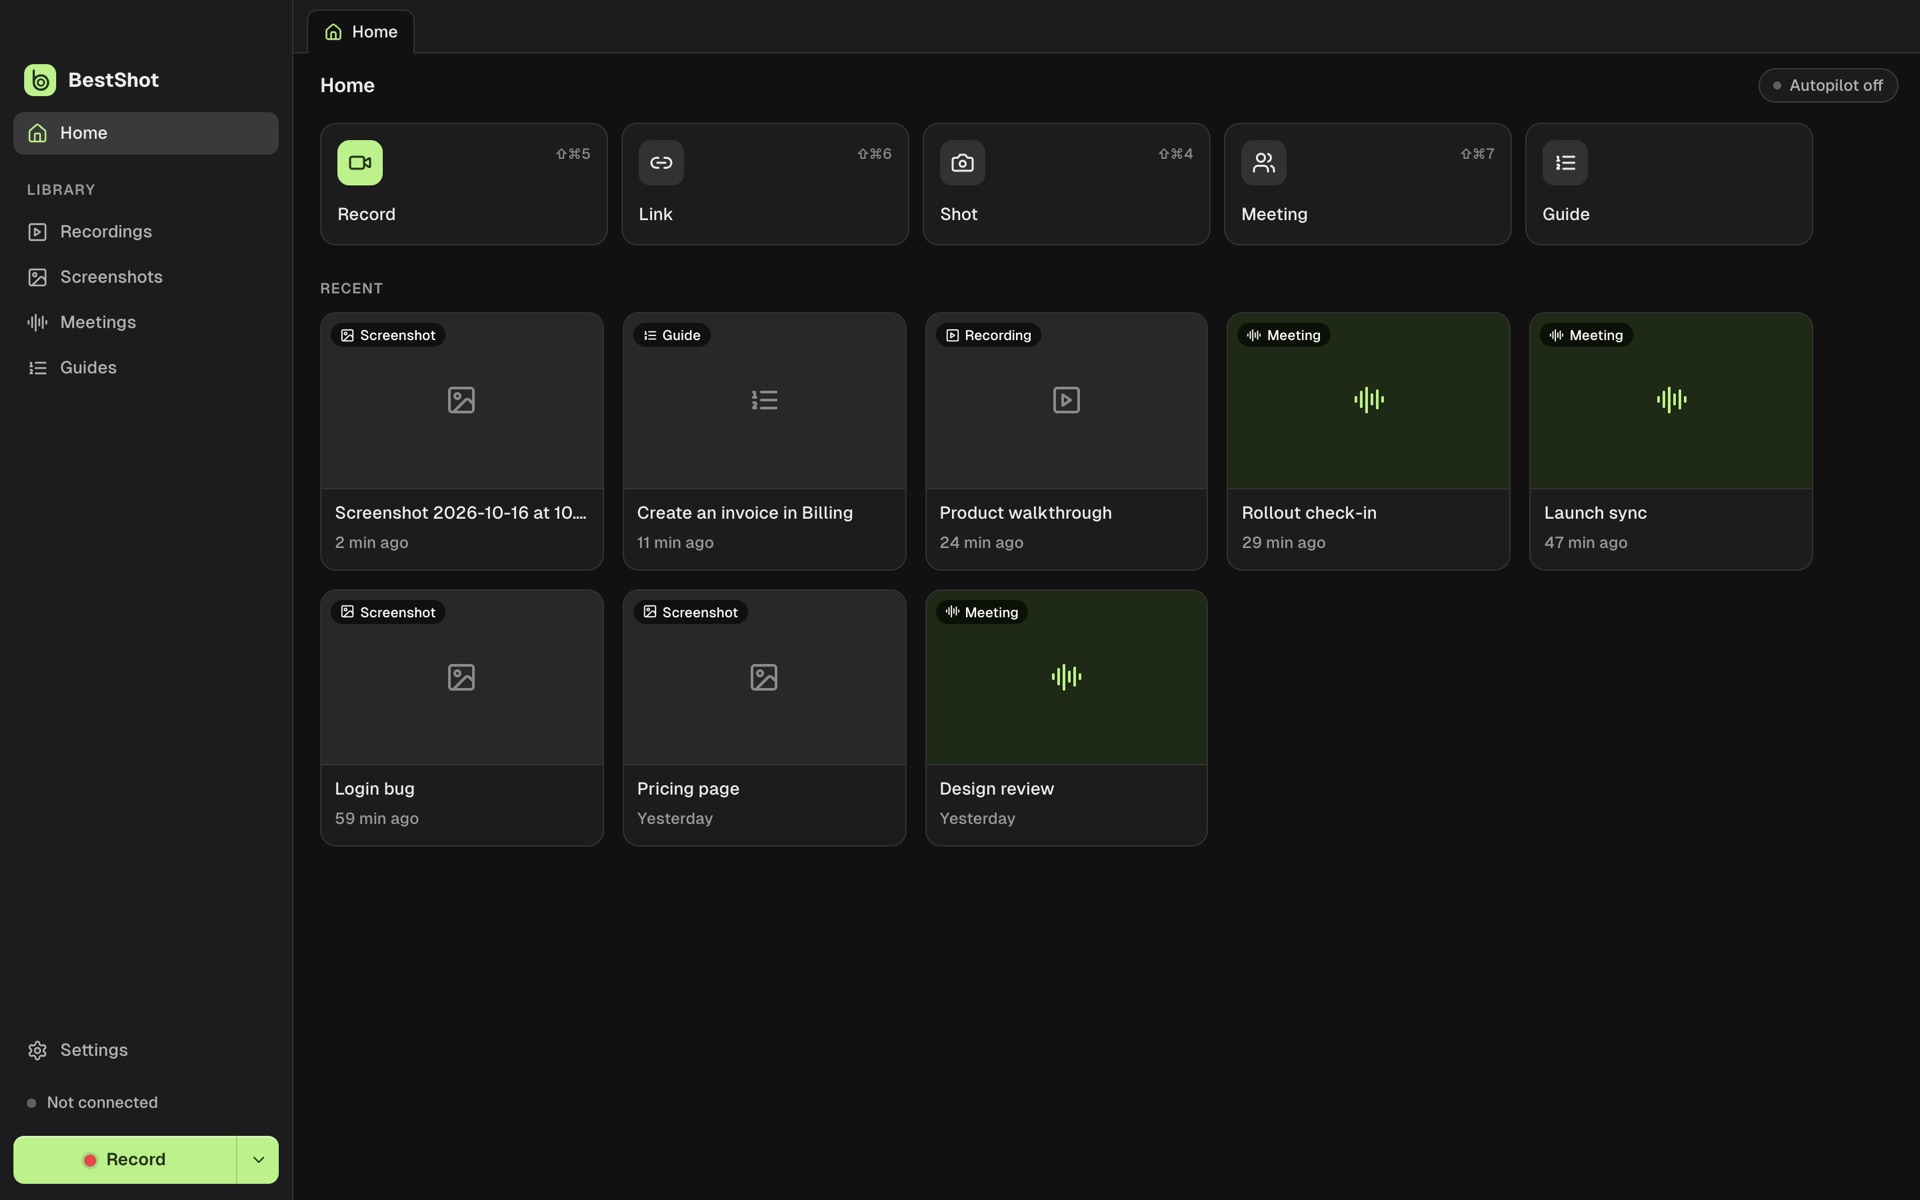Viewport: 1920px width, 1200px height.
Task: Open Recordings in the library sidebar
Action: pyautogui.click(x=146, y=232)
